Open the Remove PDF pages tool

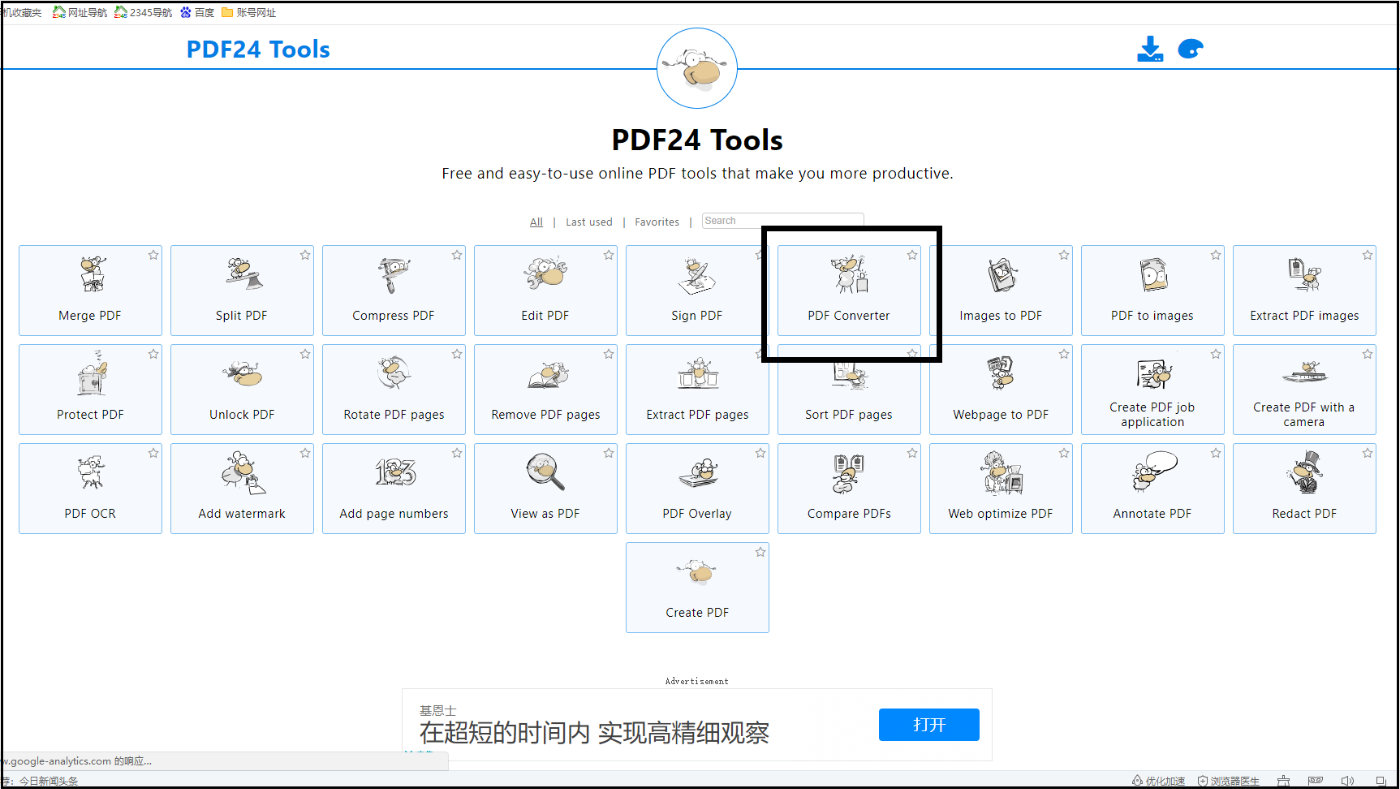546,389
